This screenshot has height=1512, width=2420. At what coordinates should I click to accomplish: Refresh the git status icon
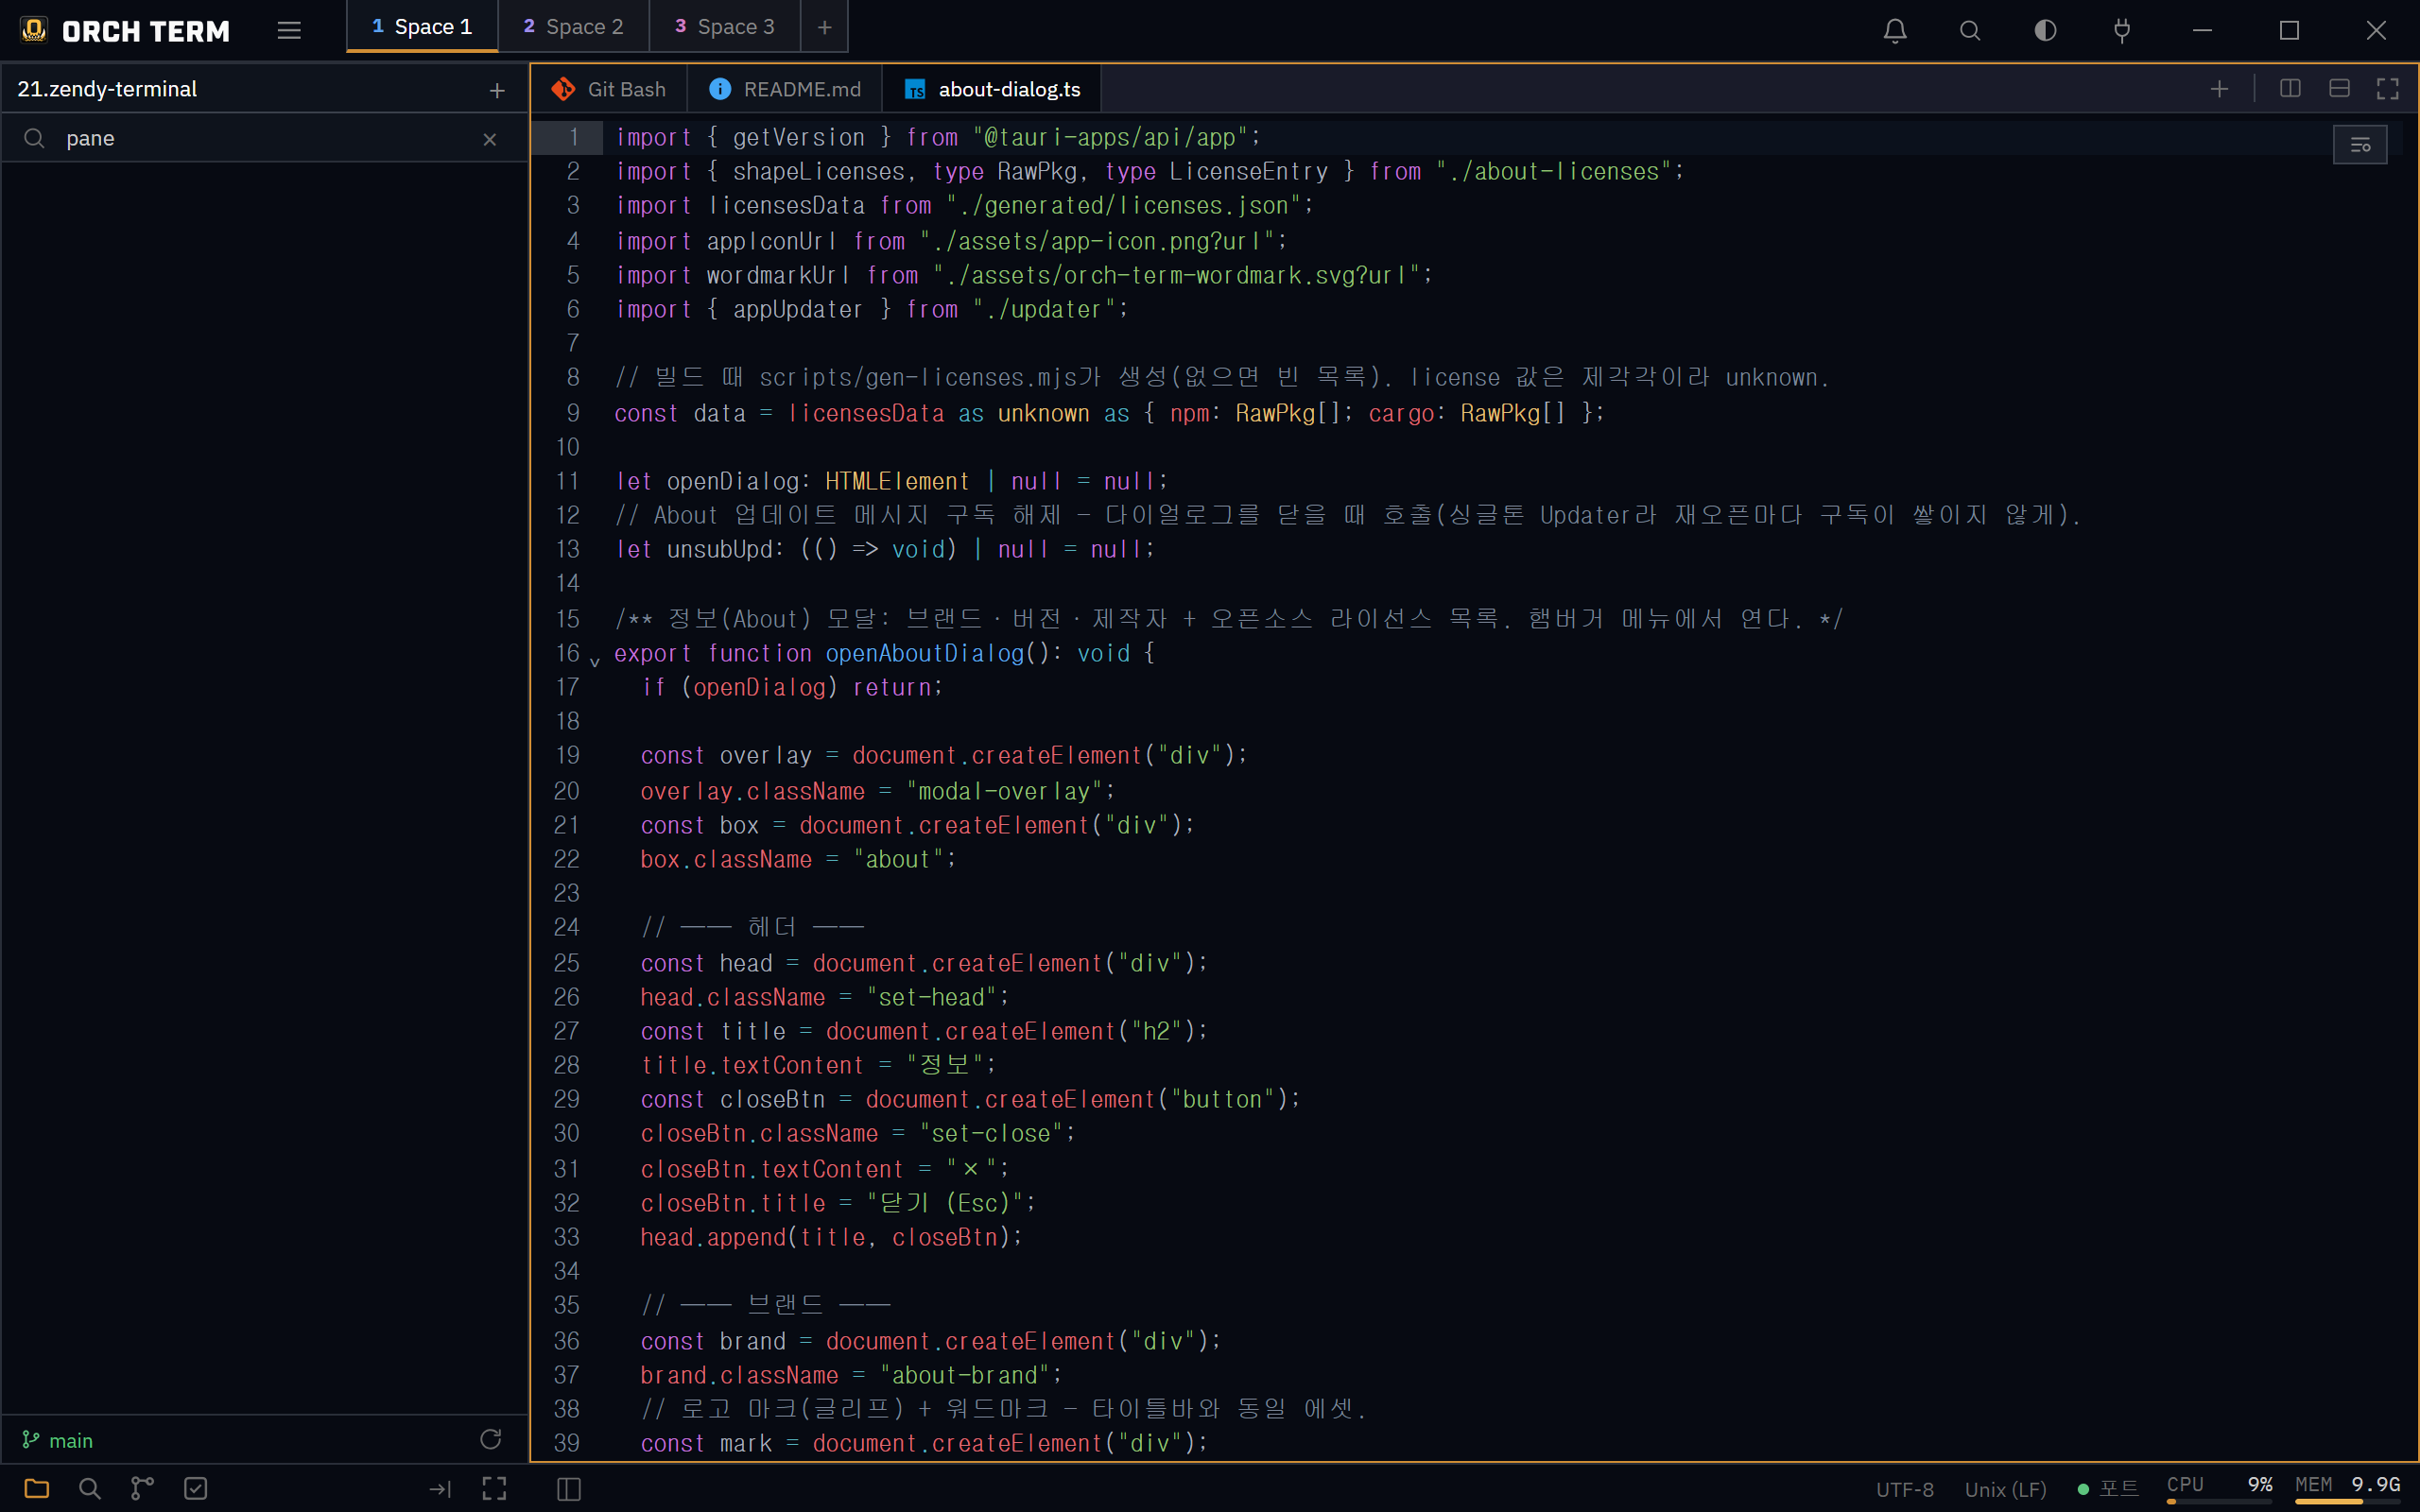[x=490, y=1439]
